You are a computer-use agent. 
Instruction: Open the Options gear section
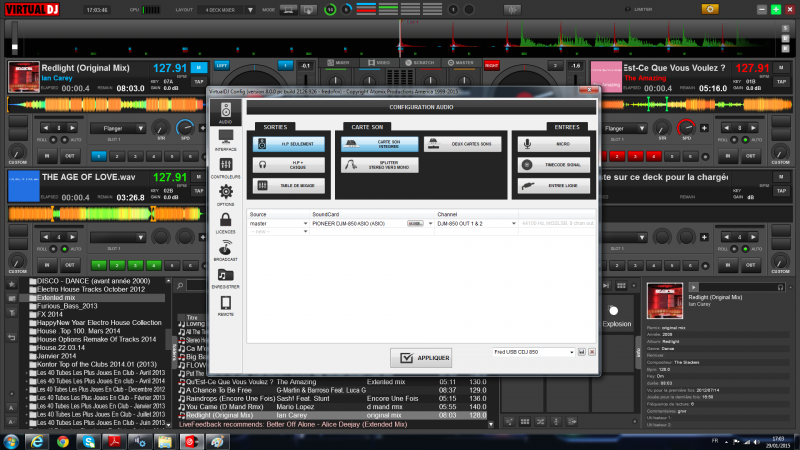225,194
